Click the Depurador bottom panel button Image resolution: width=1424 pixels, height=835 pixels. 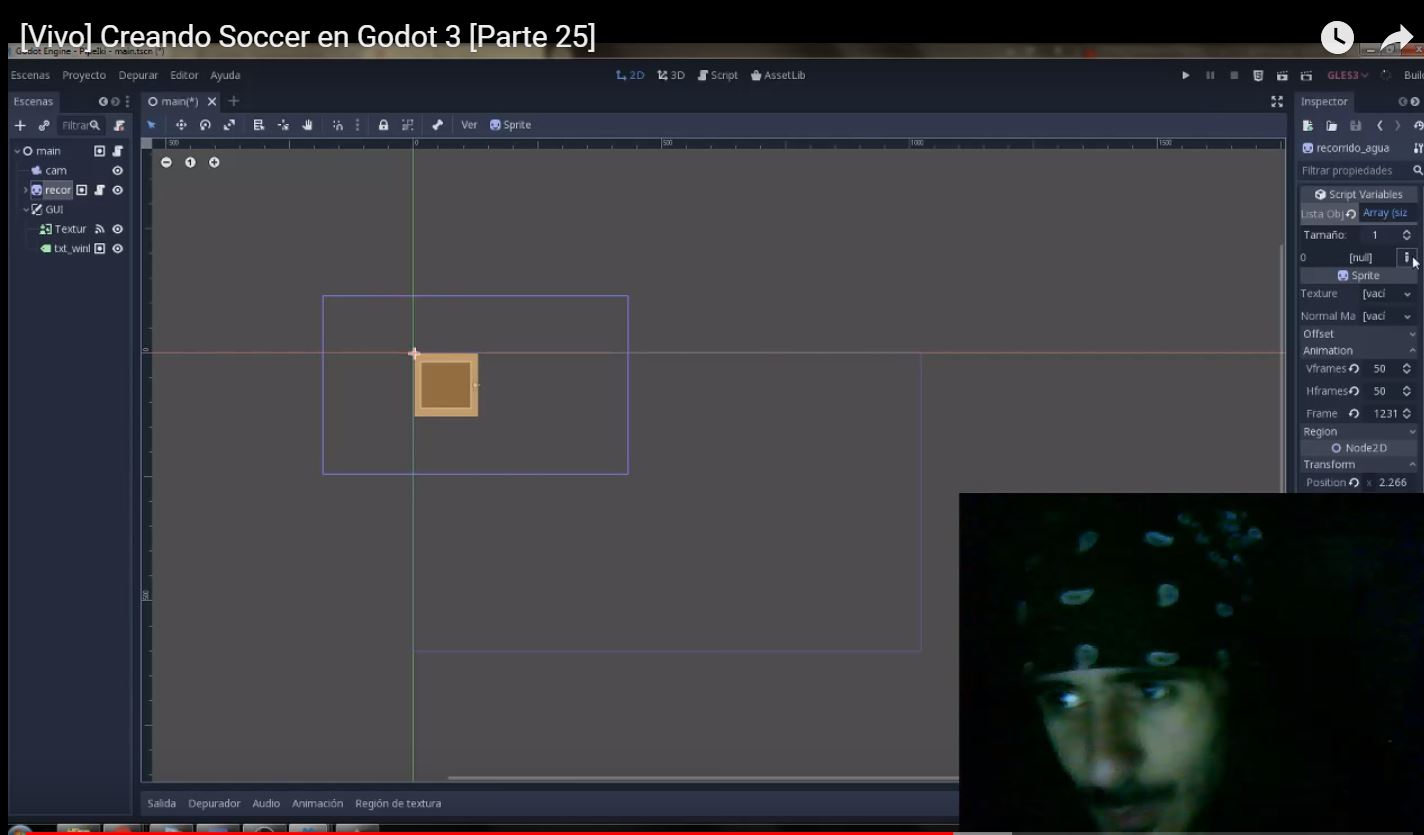click(x=213, y=803)
